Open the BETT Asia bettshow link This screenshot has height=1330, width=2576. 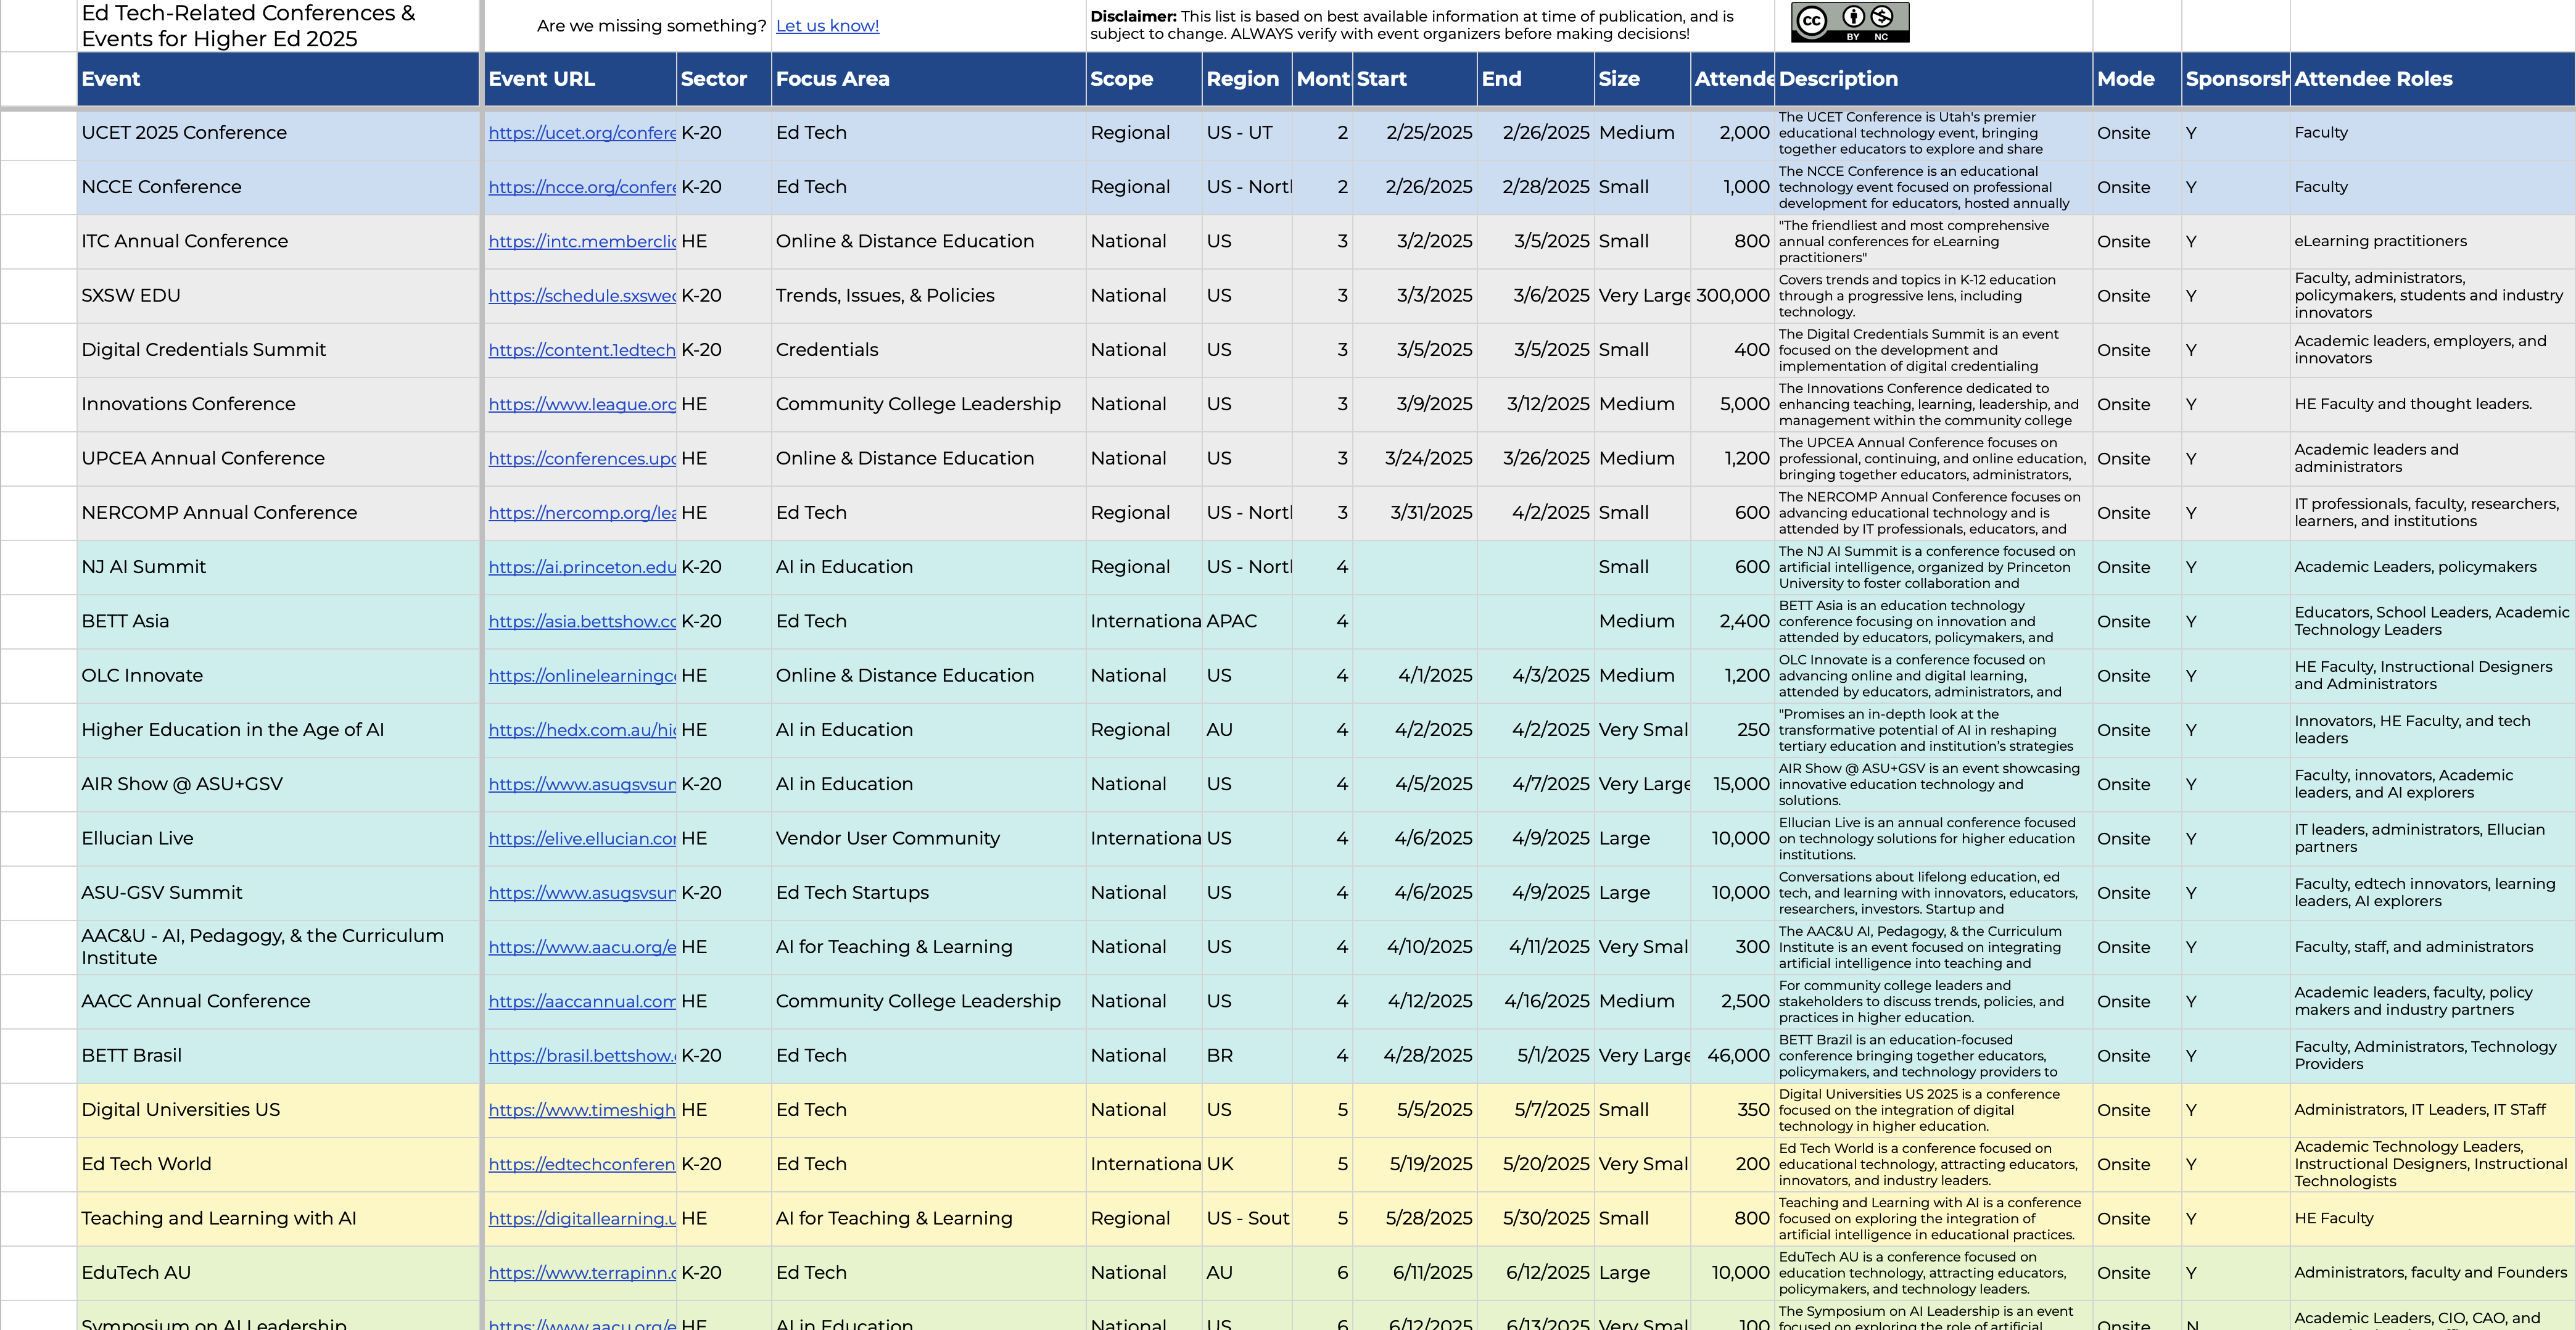point(582,621)
